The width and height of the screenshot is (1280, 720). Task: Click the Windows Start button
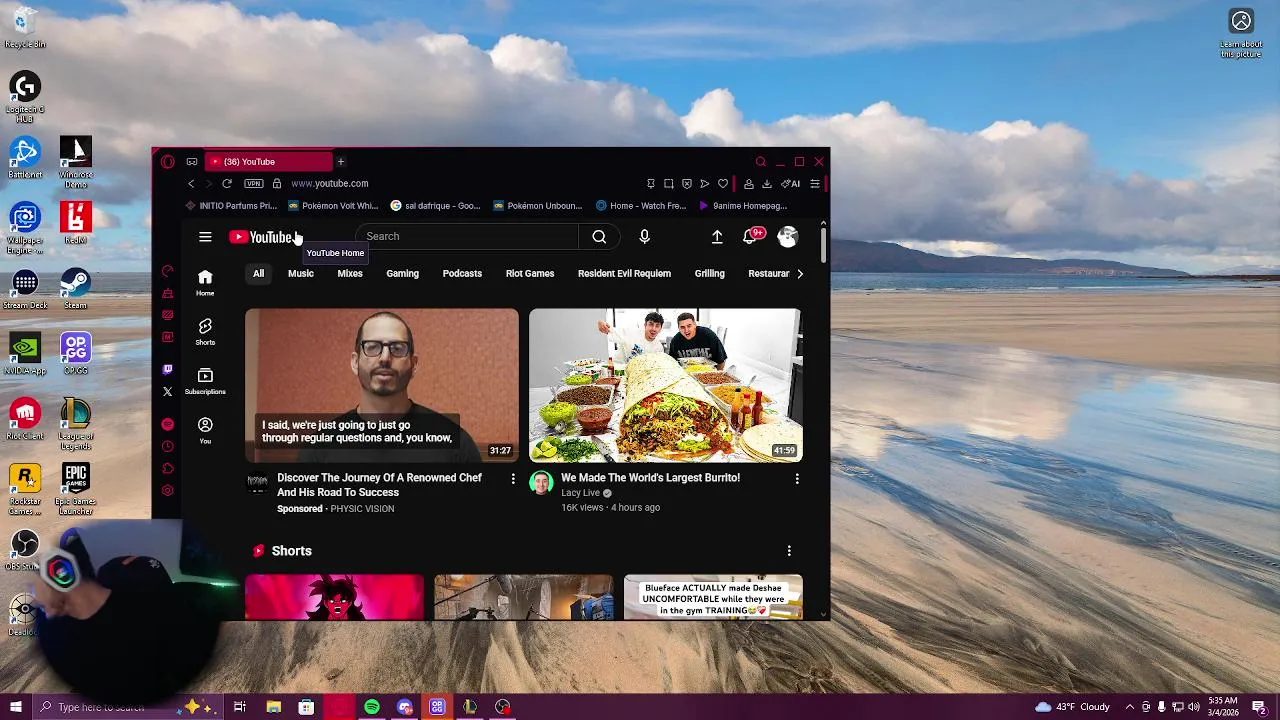[x=16, y=707]
